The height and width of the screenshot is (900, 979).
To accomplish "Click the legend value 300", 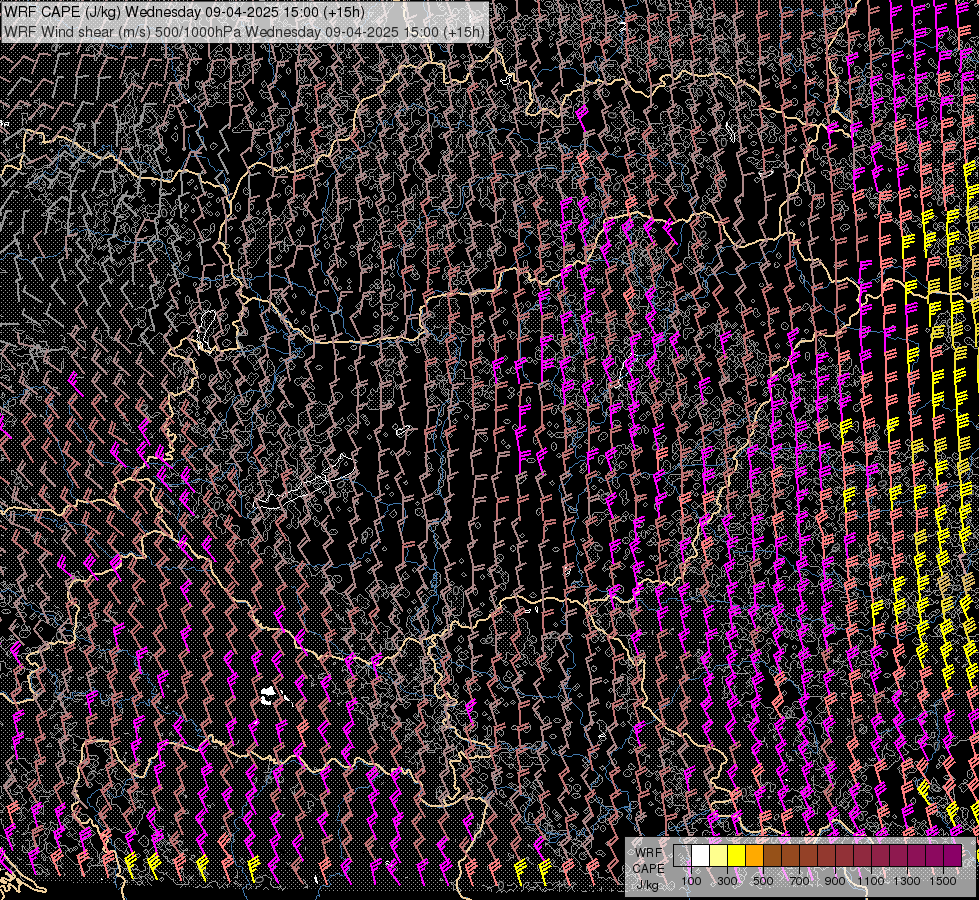I will pos(727,881).
